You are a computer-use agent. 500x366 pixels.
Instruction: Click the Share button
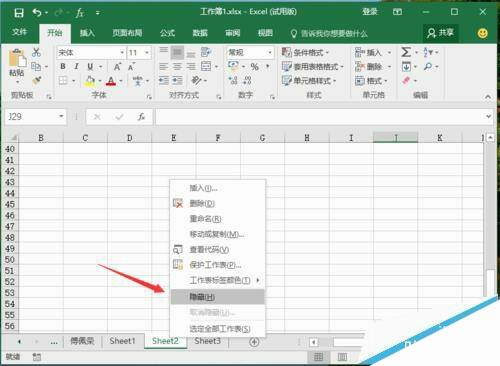pos(441,33)
